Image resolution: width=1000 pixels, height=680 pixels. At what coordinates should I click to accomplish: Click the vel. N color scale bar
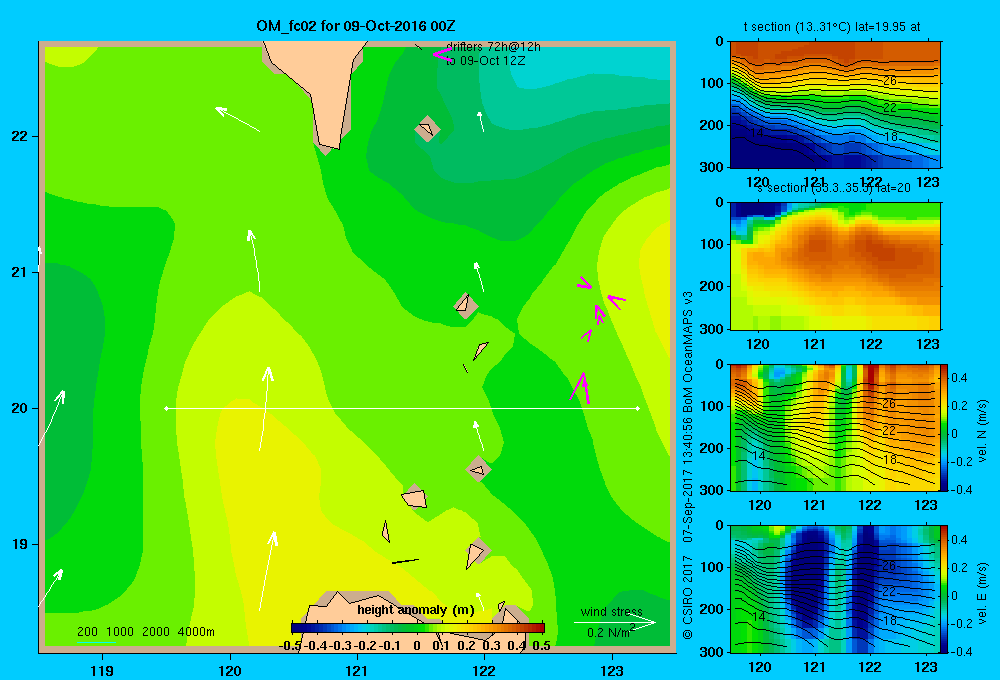(944, 427)
